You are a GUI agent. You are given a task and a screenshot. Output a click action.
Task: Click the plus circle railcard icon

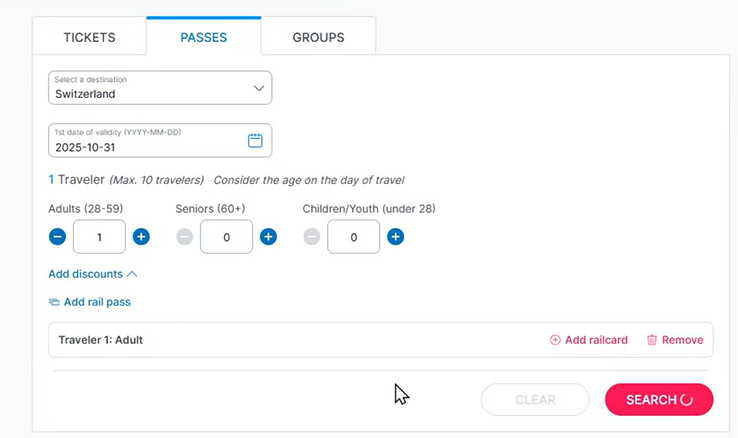coord(555,340)
